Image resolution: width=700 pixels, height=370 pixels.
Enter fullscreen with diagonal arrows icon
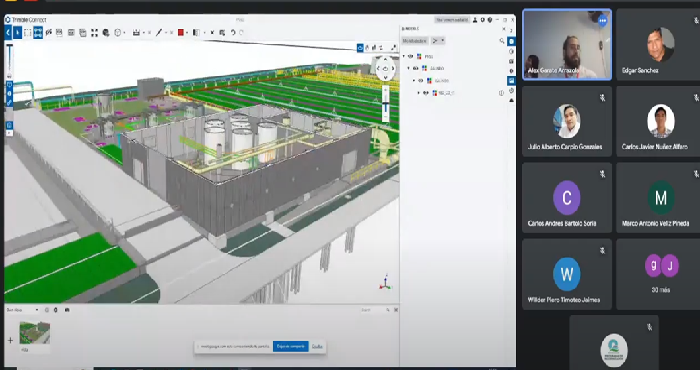[393, 47]
